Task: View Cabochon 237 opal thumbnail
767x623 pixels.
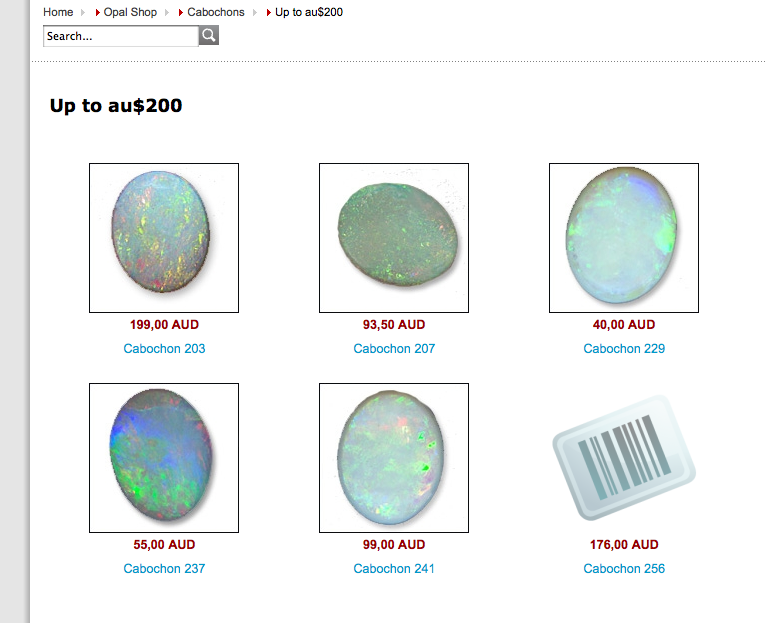Action: click(164, 458)
